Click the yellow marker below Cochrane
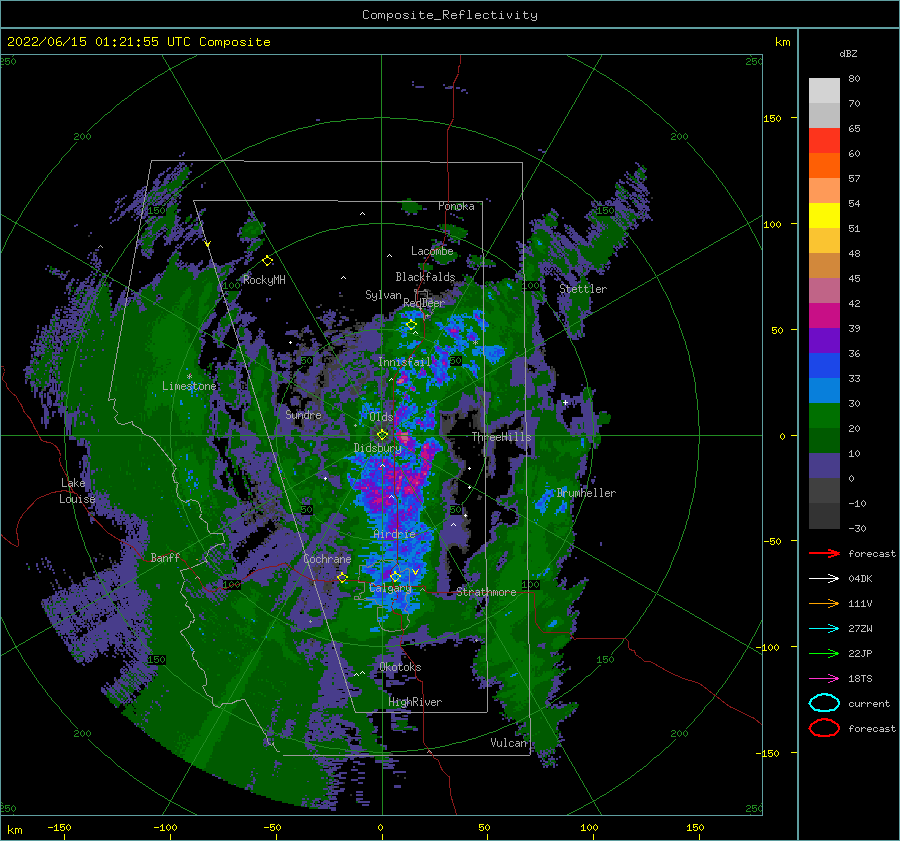This screenshot has height=841, width=900. [342, 577]
